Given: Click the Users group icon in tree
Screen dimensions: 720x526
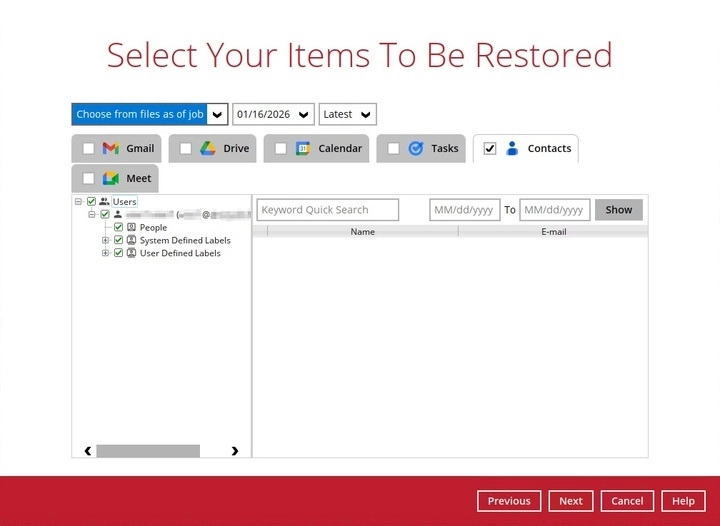Looking at the screenshot, I should tap(104, 201).
